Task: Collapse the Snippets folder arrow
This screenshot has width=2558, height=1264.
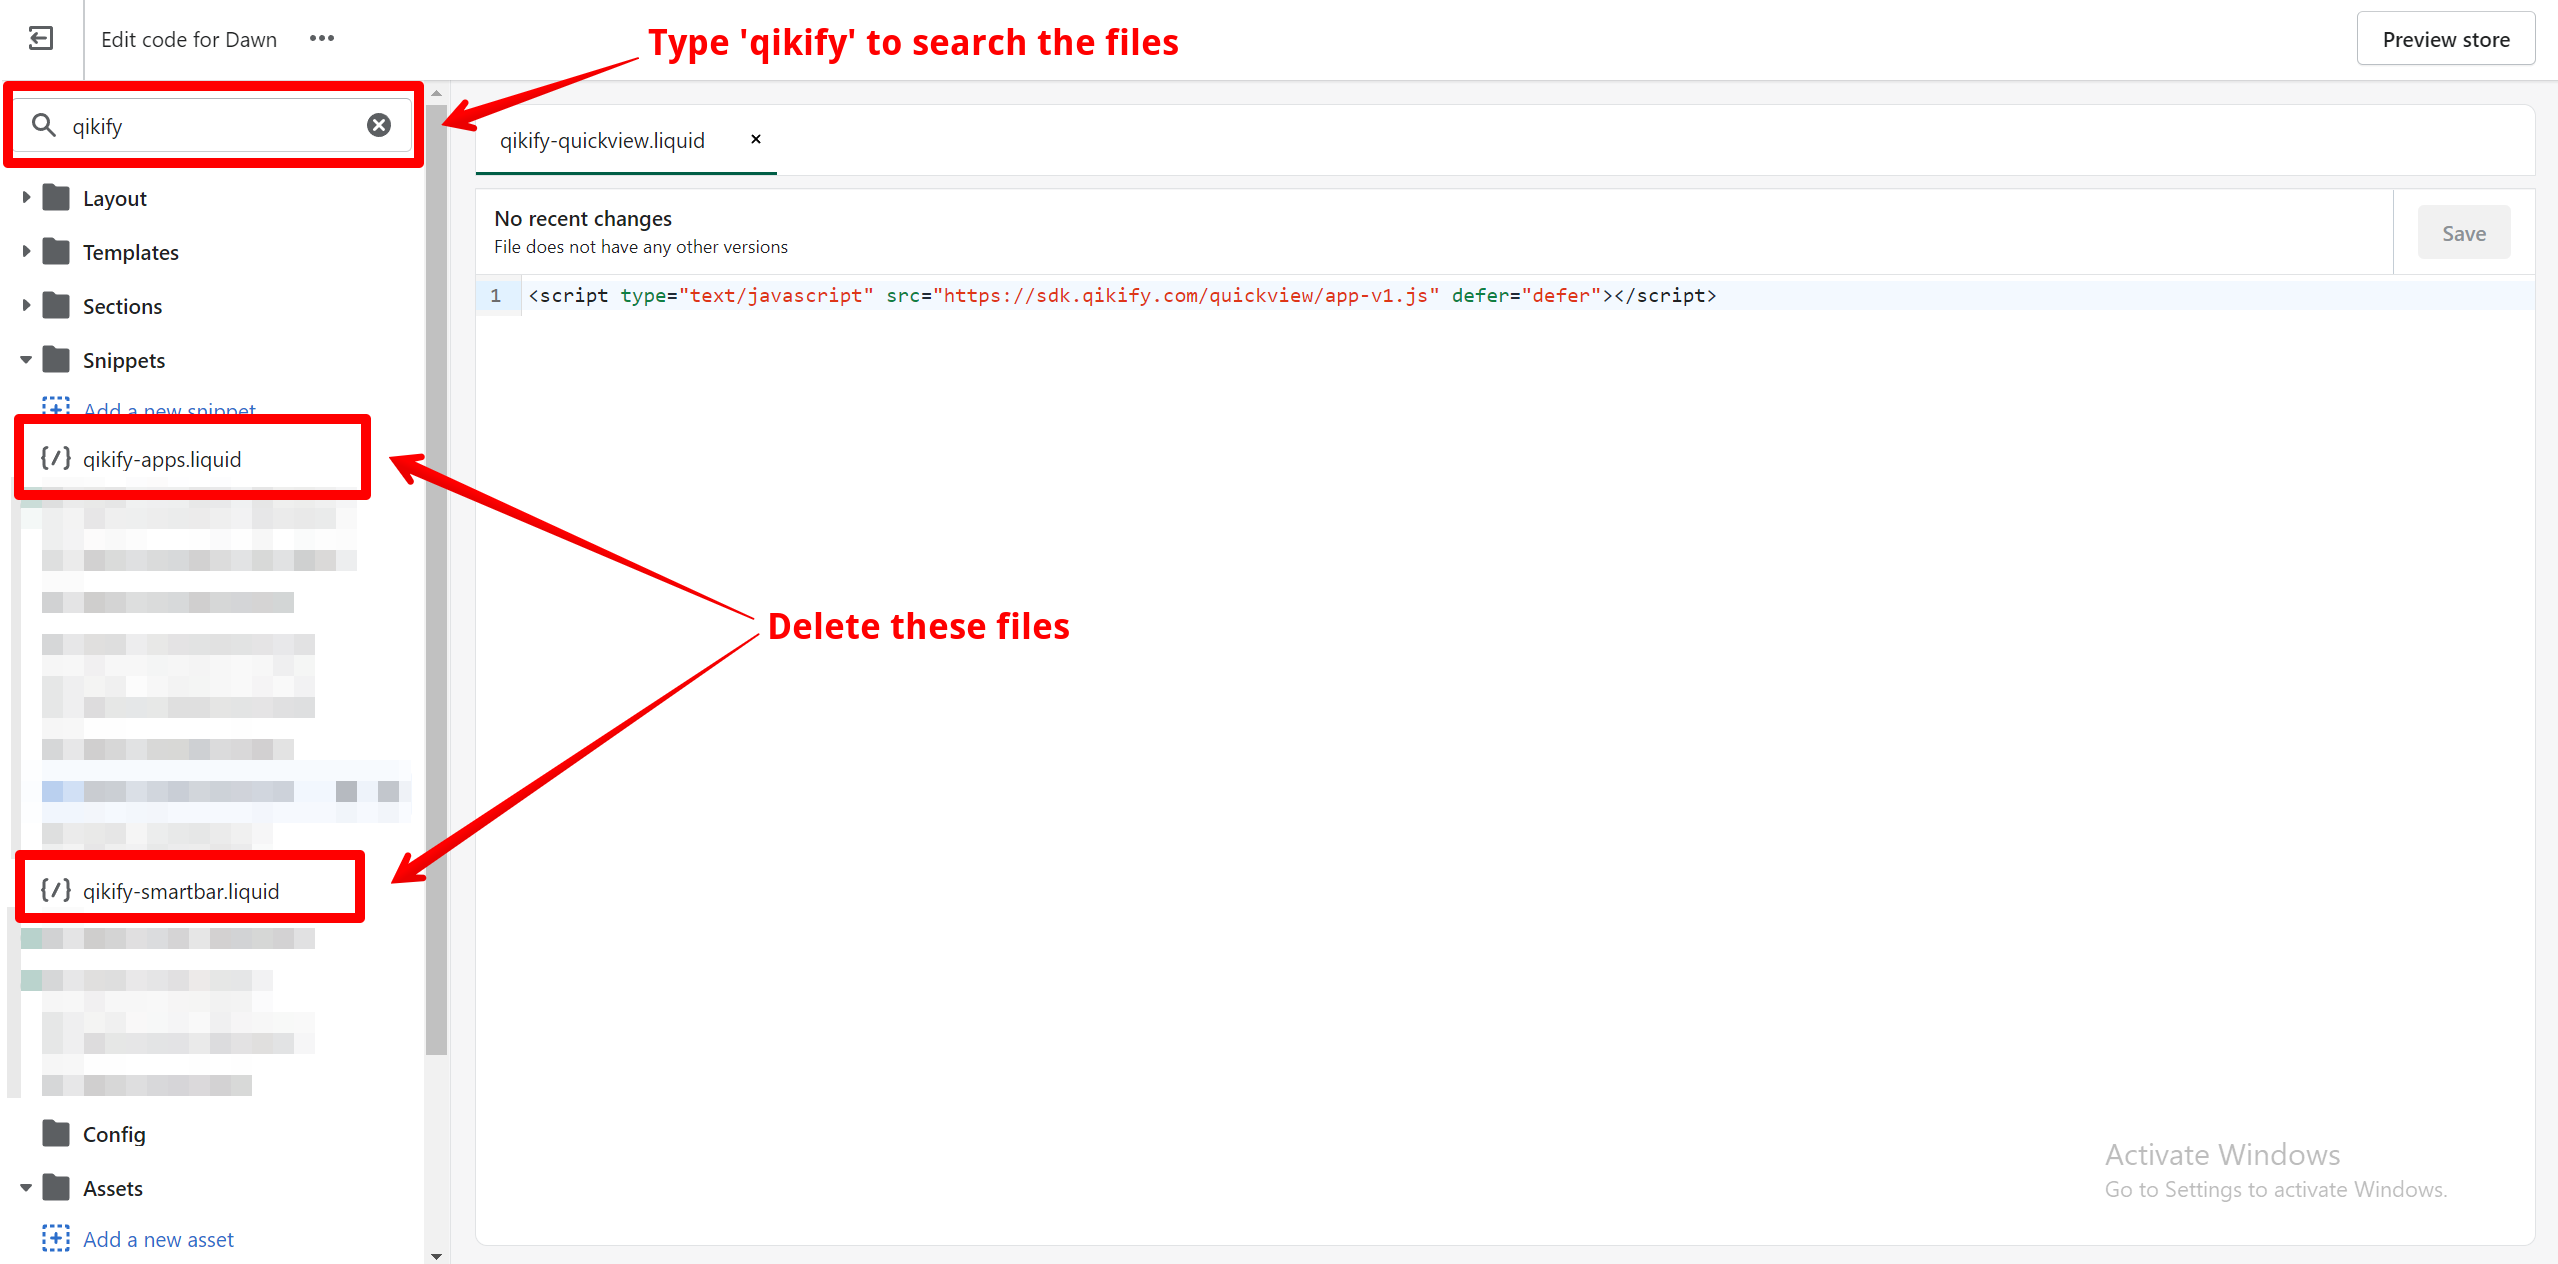Action: point(26,360)
